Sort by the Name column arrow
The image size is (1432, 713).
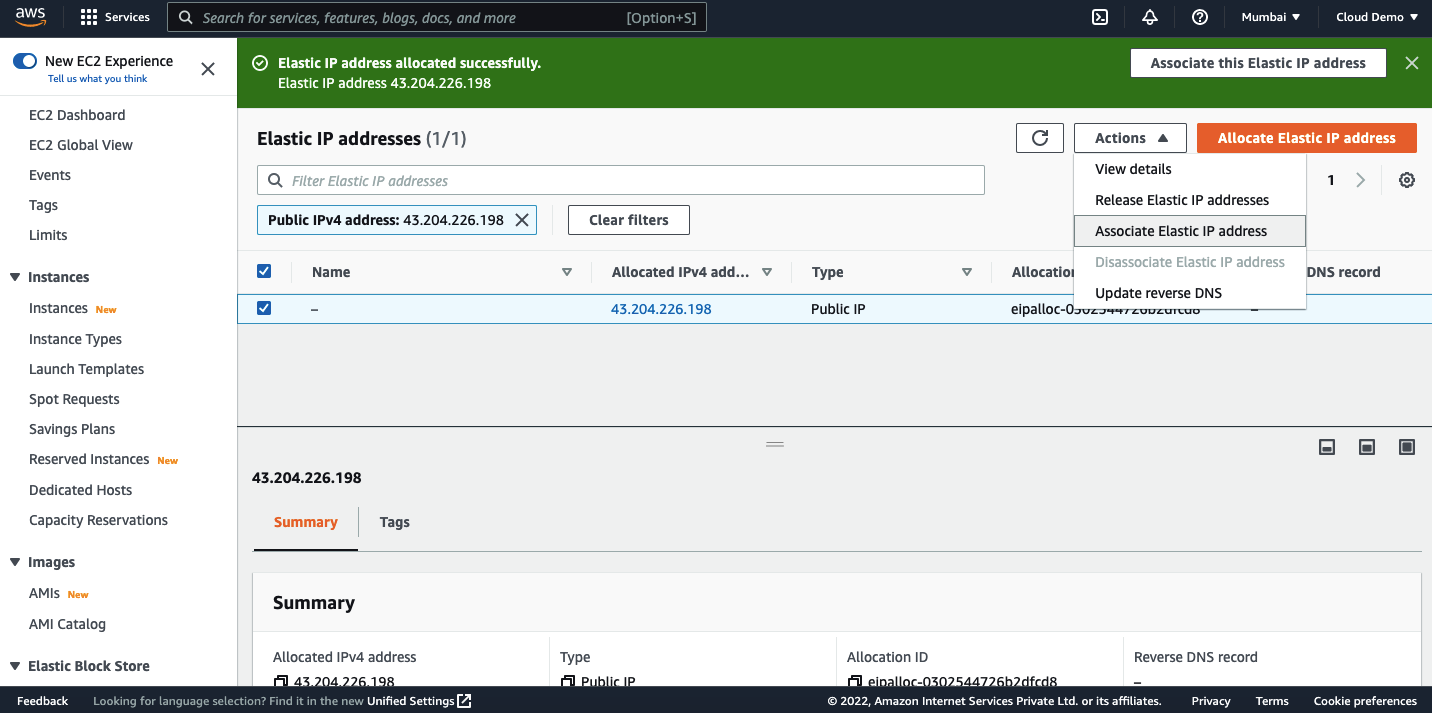pyautogui.click(x=567, y=272)
